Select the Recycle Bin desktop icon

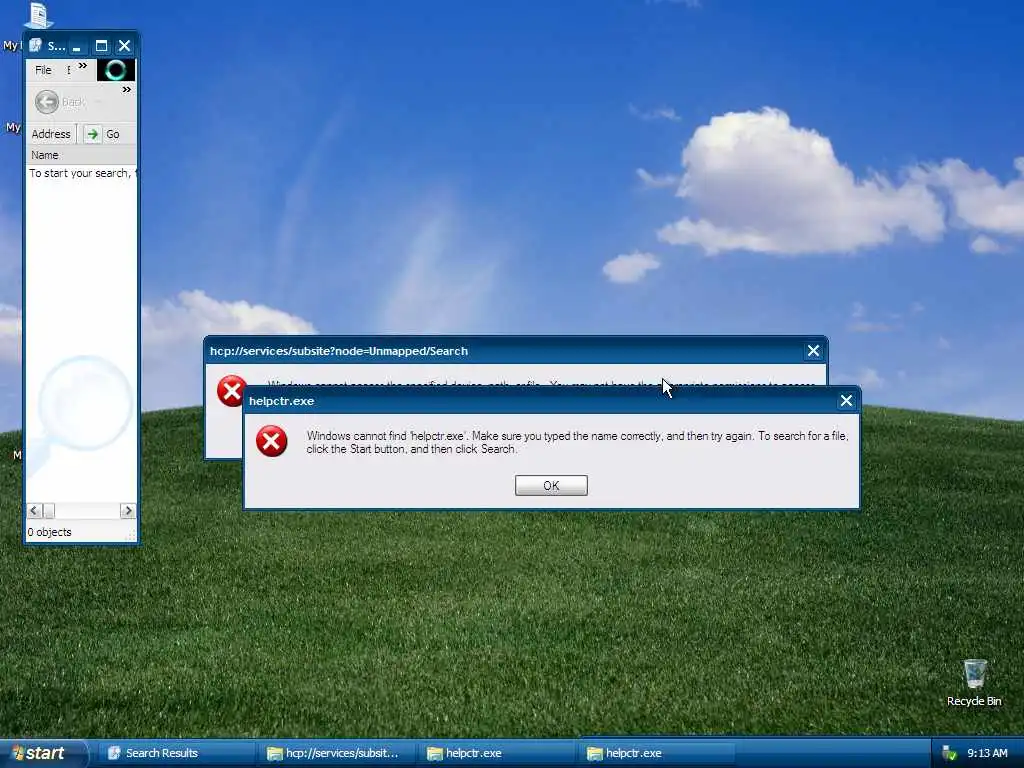974,682
